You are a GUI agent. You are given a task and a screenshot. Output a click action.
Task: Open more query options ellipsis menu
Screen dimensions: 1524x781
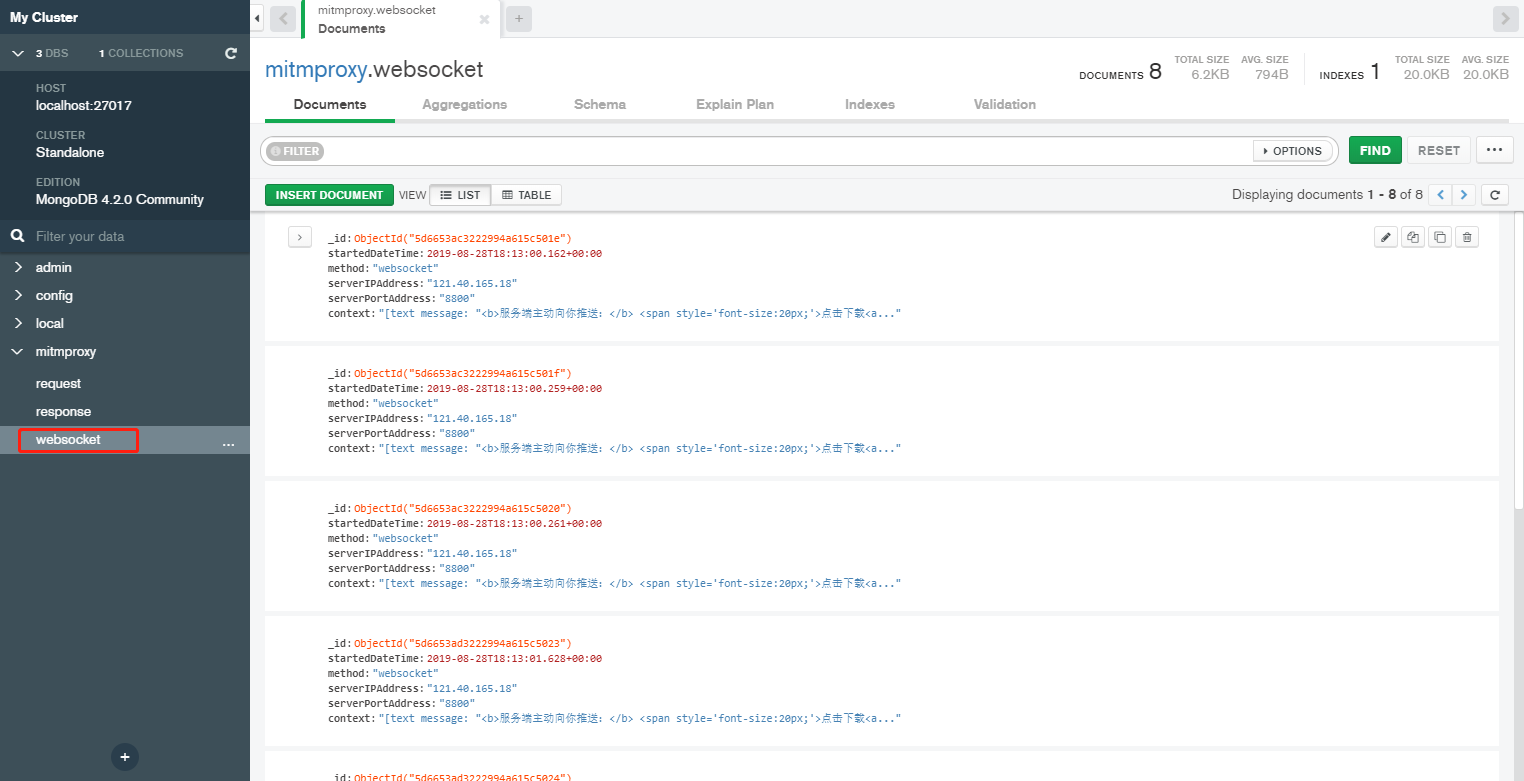pyautogui.click(x=1495, y=150)
